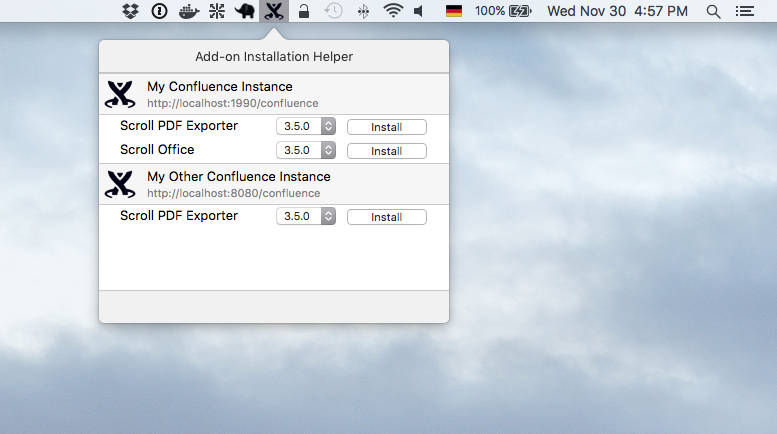Install Scroll Office add-on
This screenshot has height=434, width=777.
point(387,151)
